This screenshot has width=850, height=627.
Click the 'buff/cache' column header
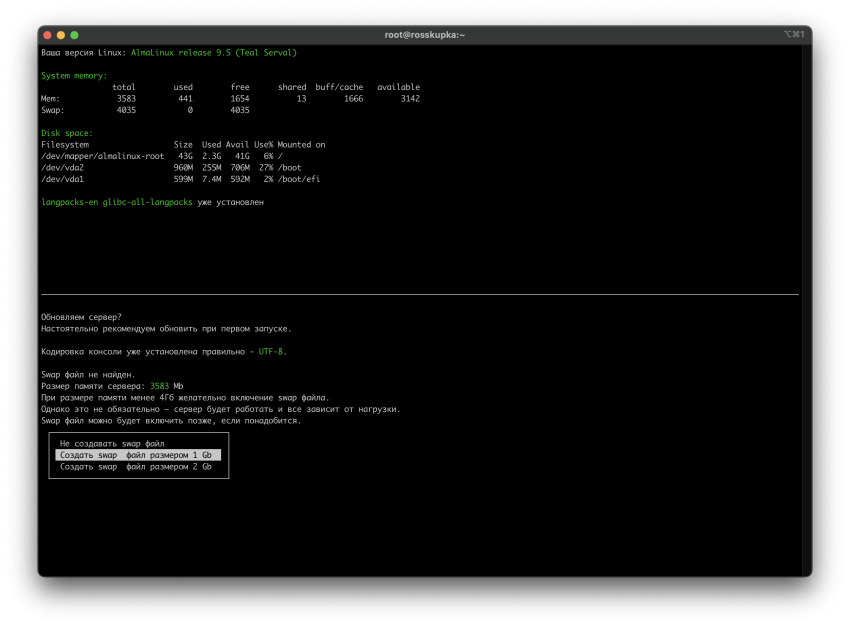point(339,87)
